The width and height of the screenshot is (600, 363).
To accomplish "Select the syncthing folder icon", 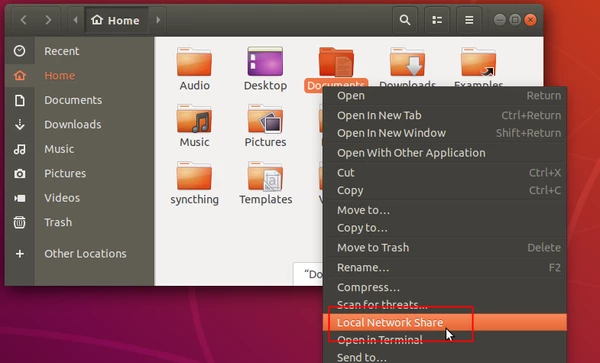I will coord(194,176).
